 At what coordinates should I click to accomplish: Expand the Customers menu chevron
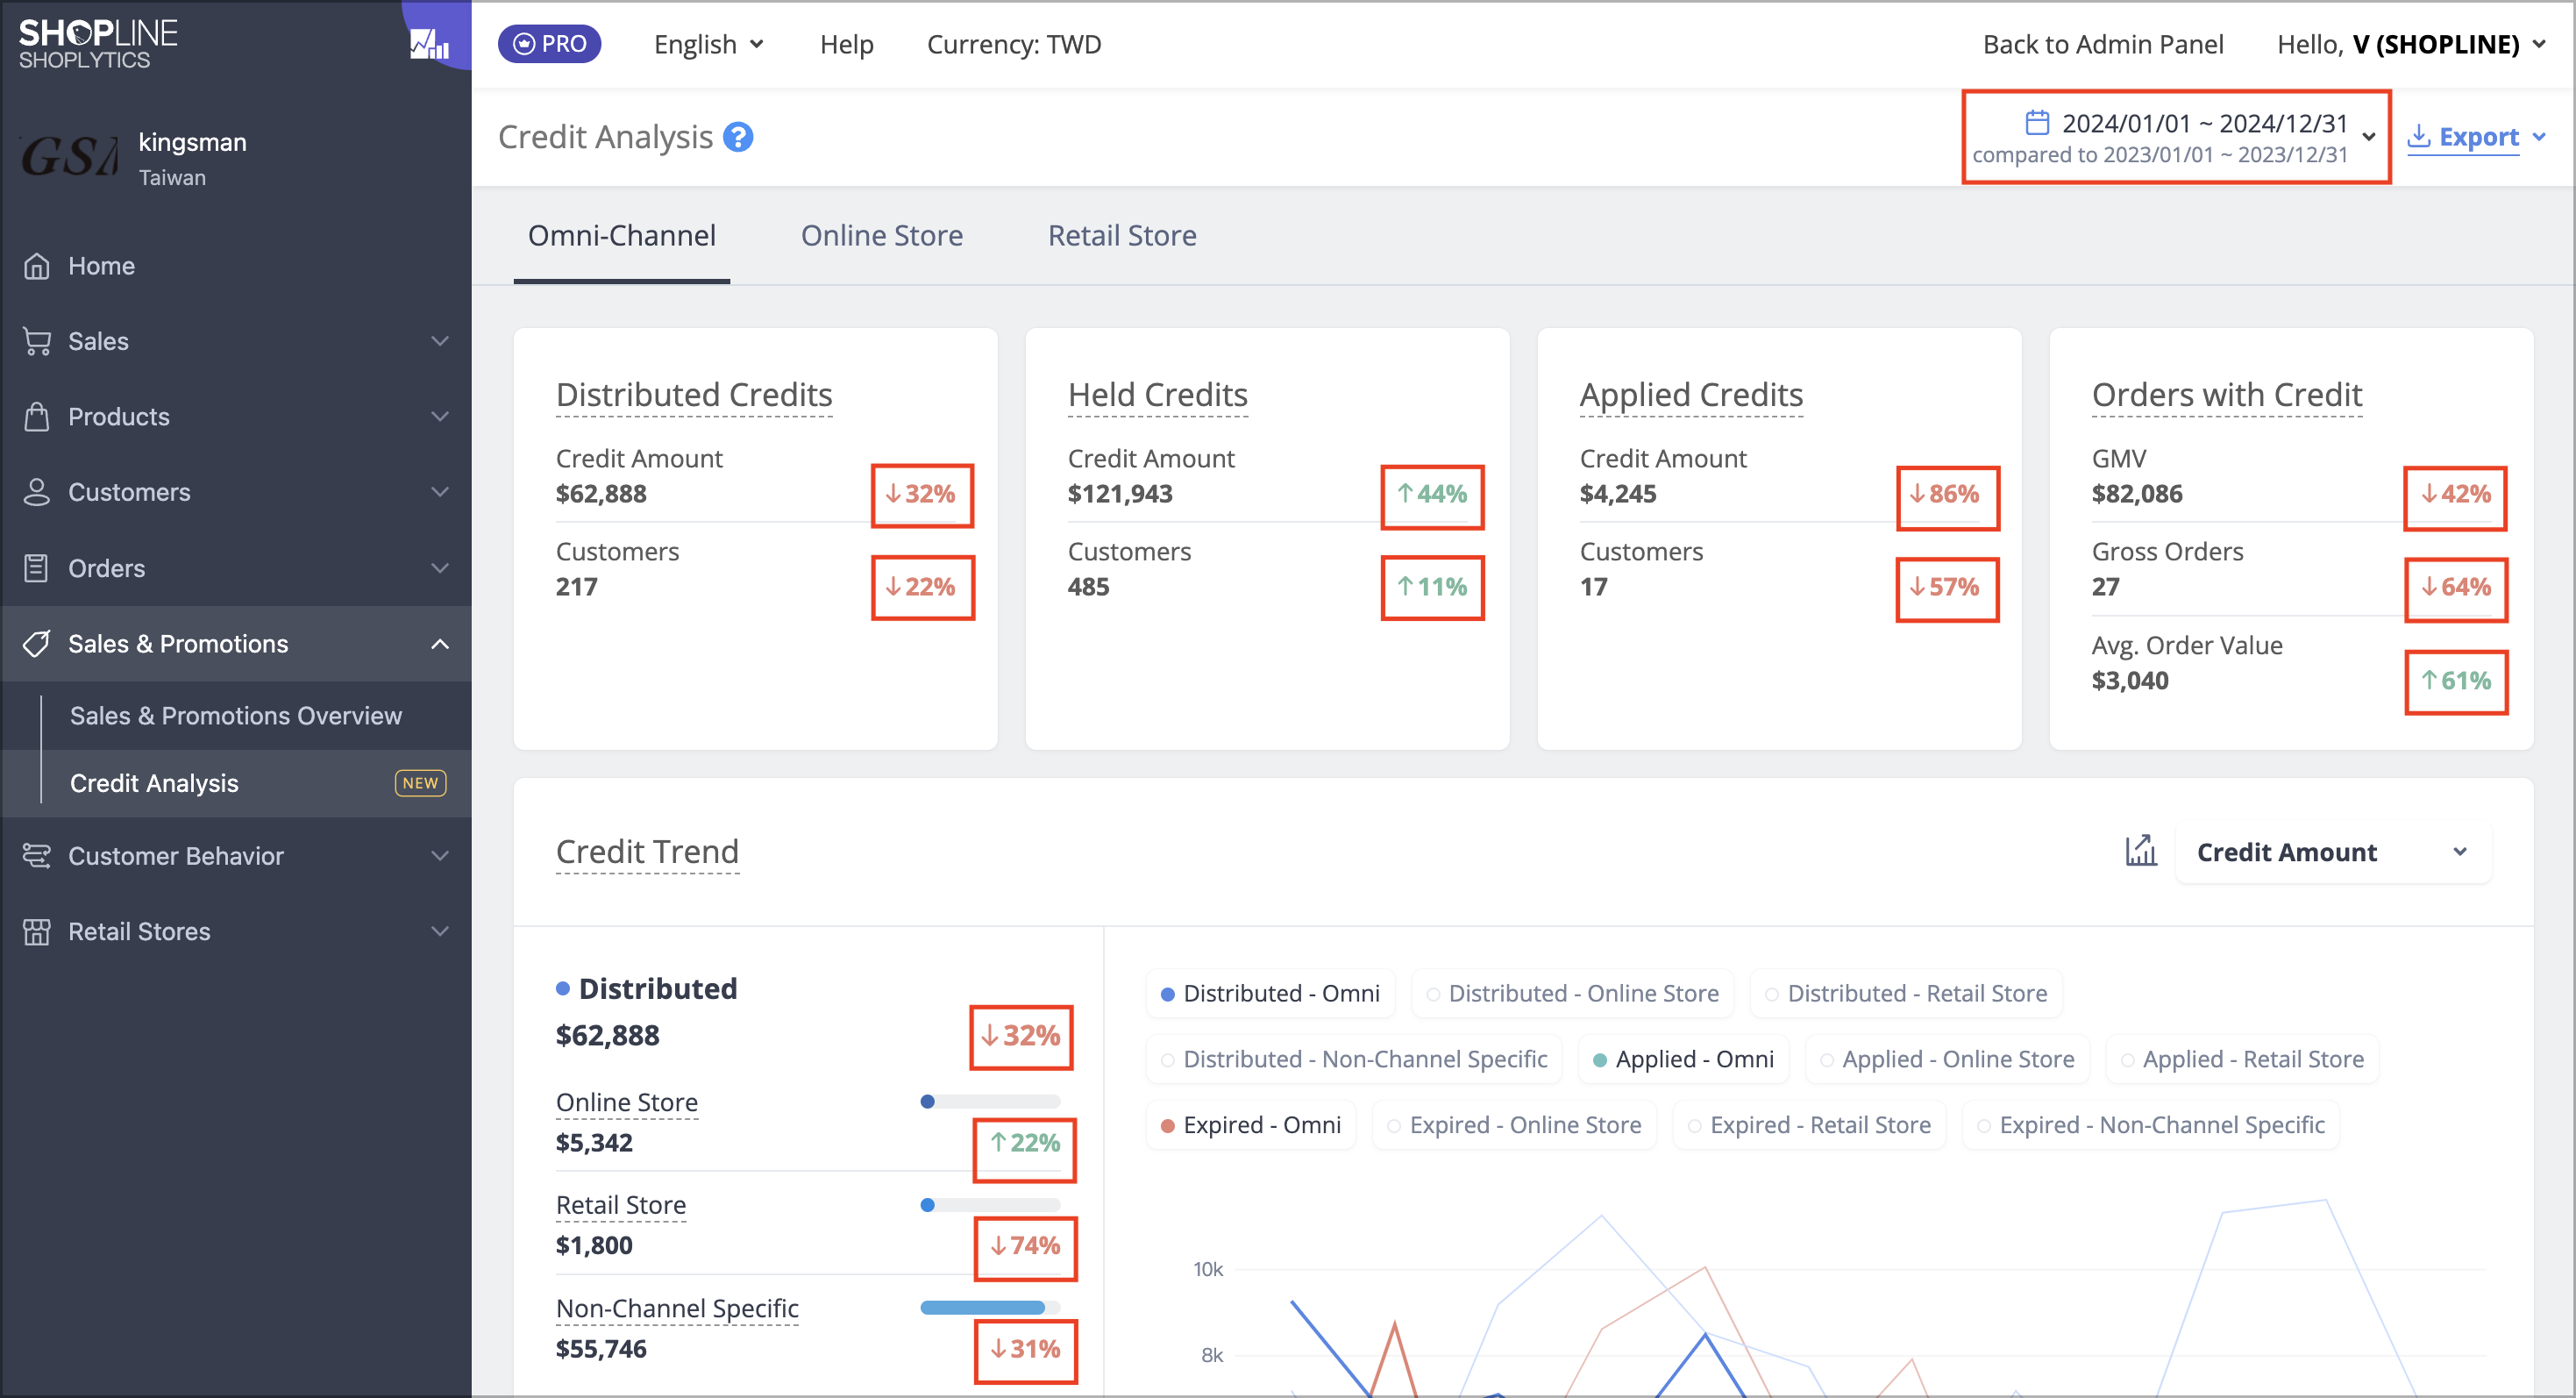pos(440,492)
